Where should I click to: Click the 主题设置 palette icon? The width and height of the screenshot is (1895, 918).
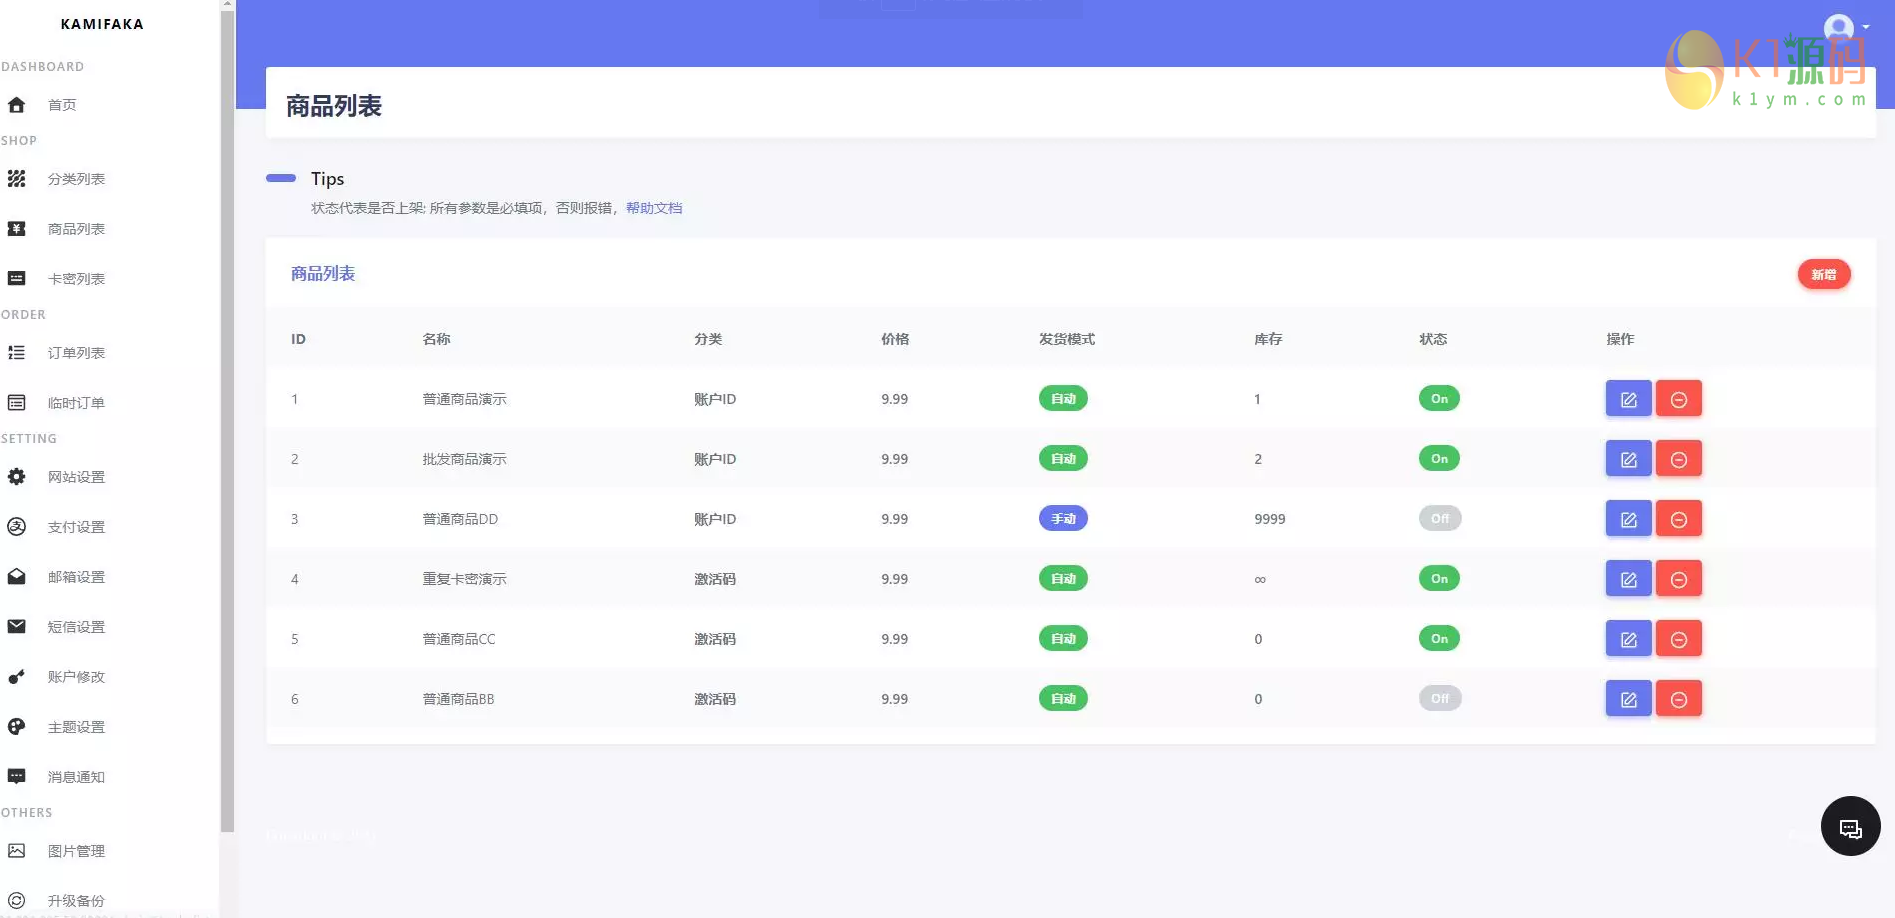(x=16, y=727)
